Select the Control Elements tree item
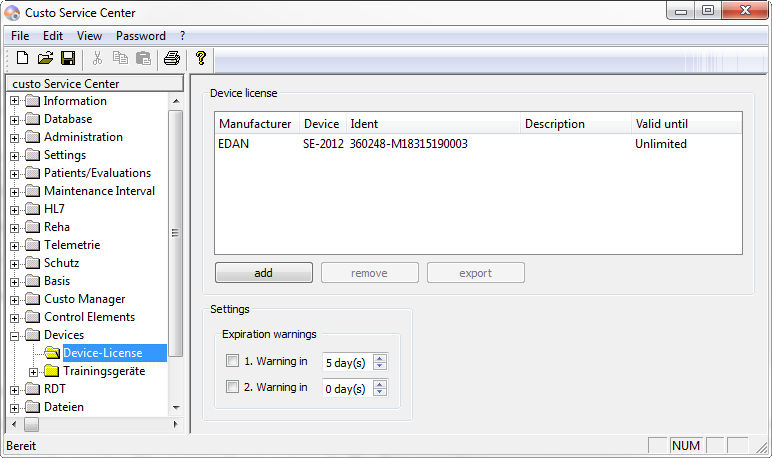The height and width of the screenshot is (458, 772). (90, 317)
